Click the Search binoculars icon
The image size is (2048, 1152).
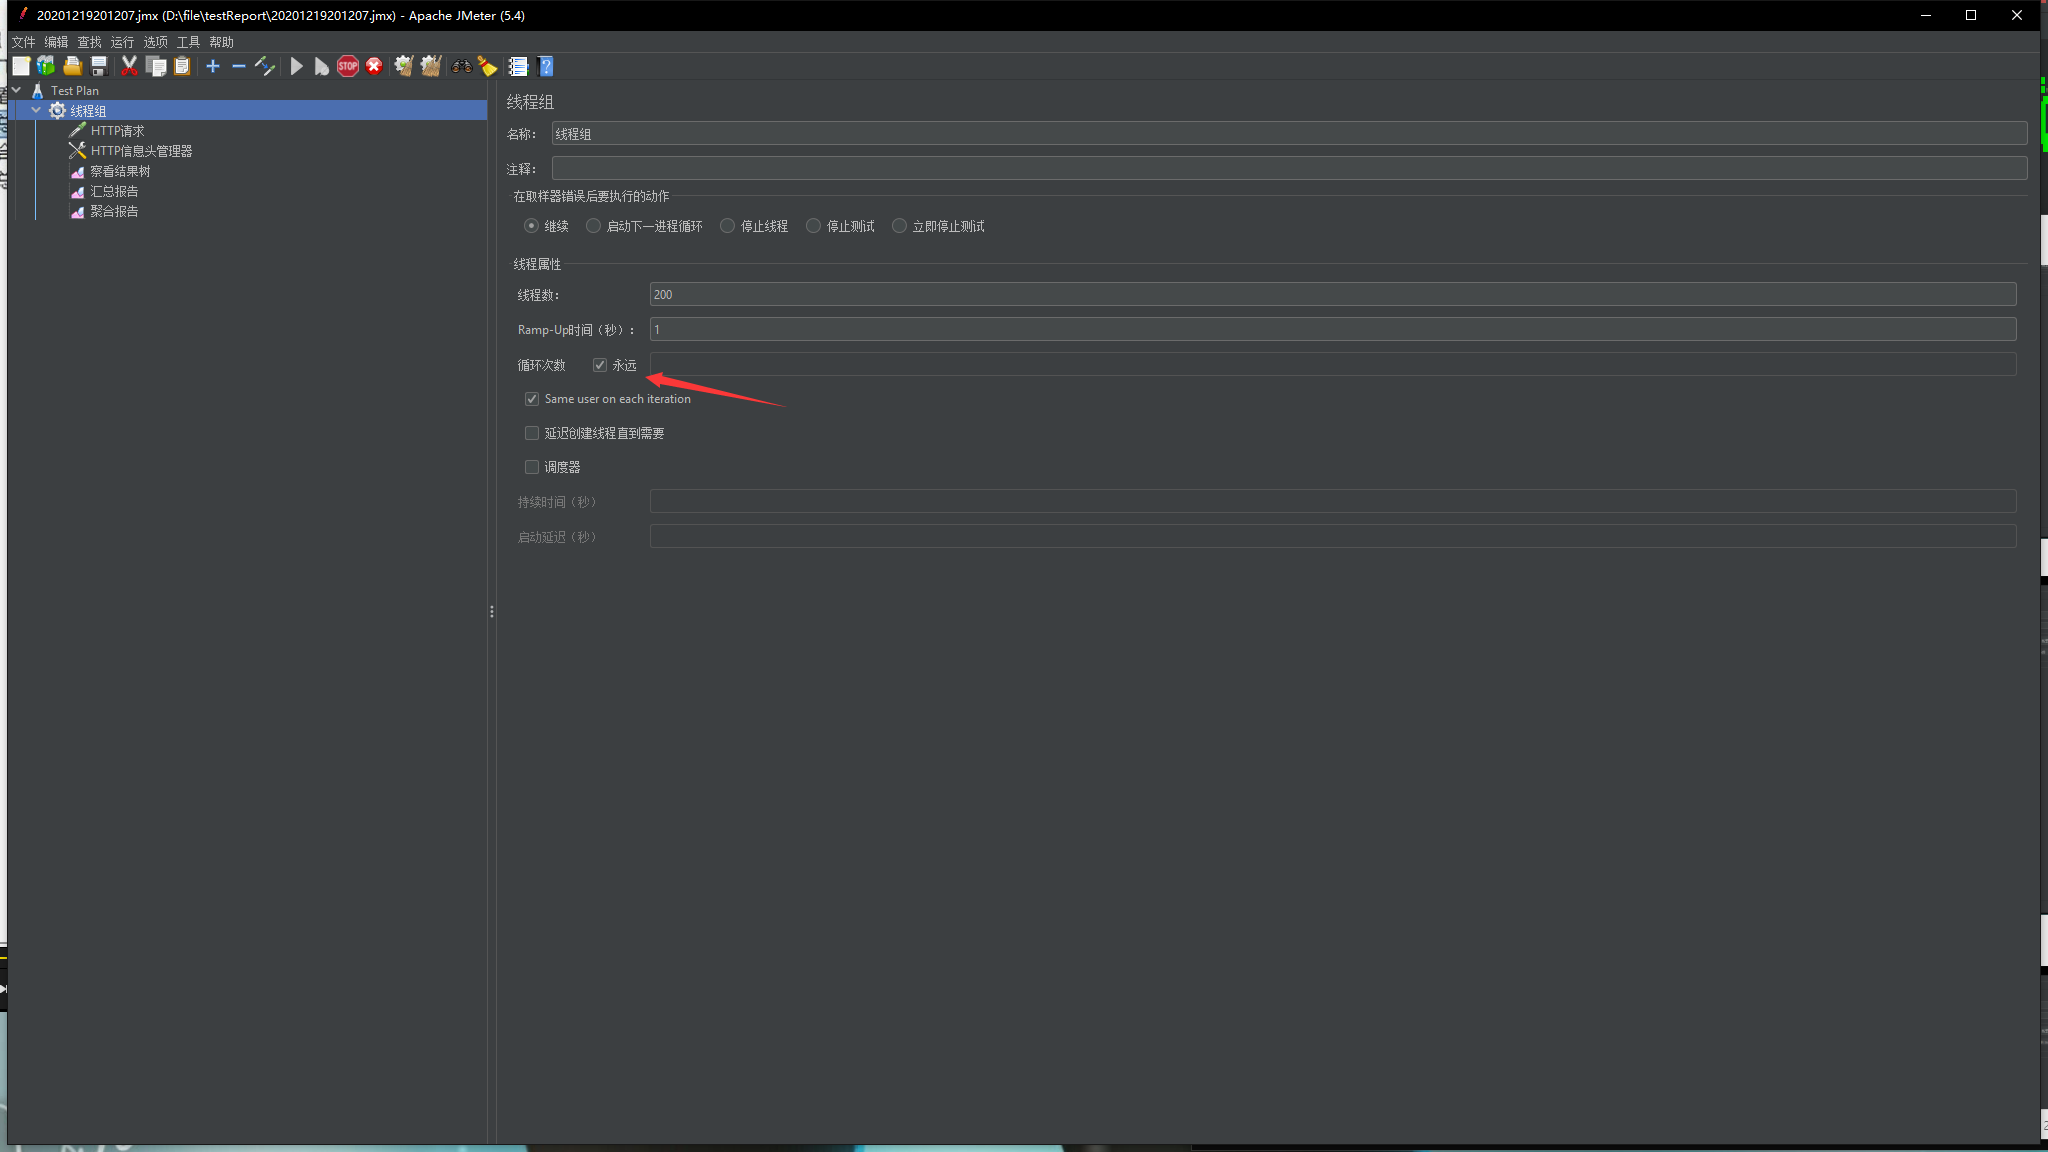(x=461, y=66)
